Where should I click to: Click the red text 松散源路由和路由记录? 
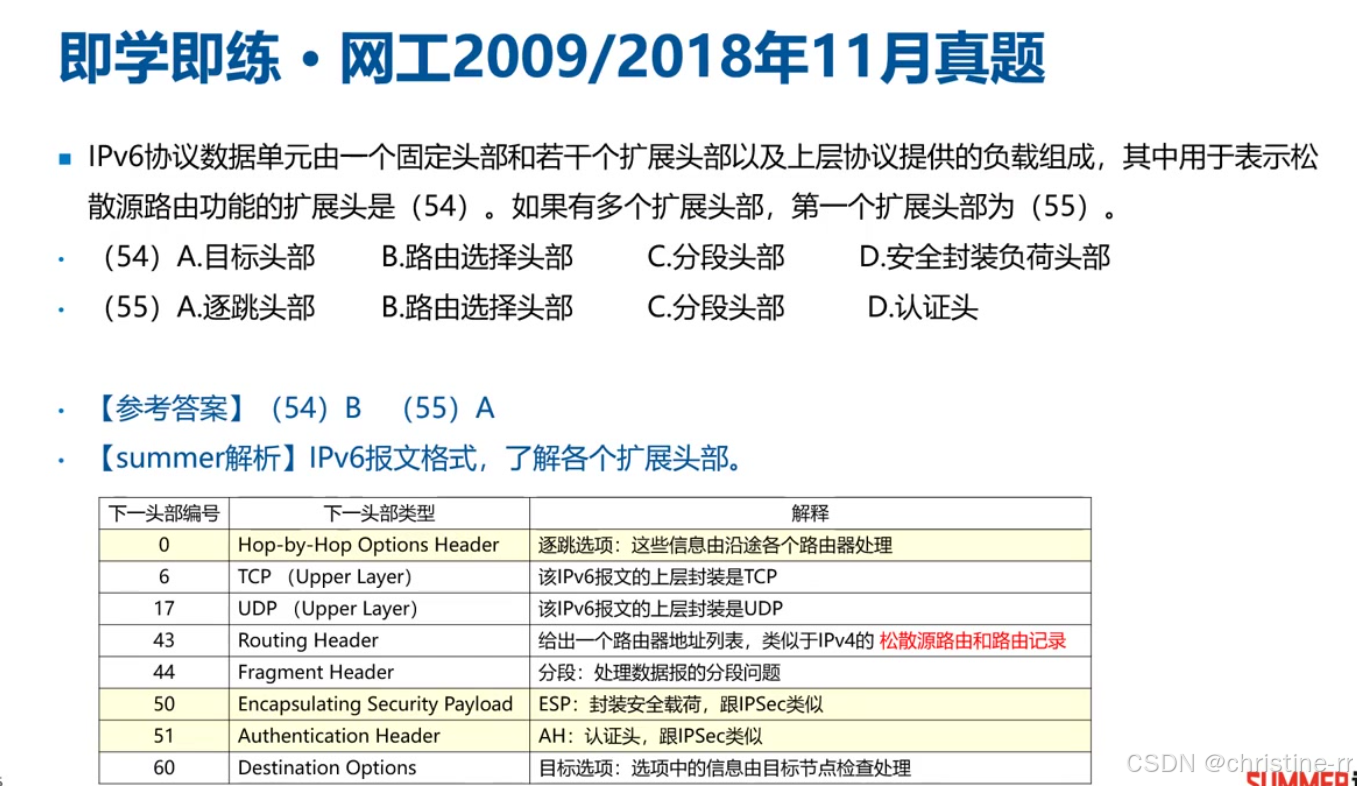point(973,641)
